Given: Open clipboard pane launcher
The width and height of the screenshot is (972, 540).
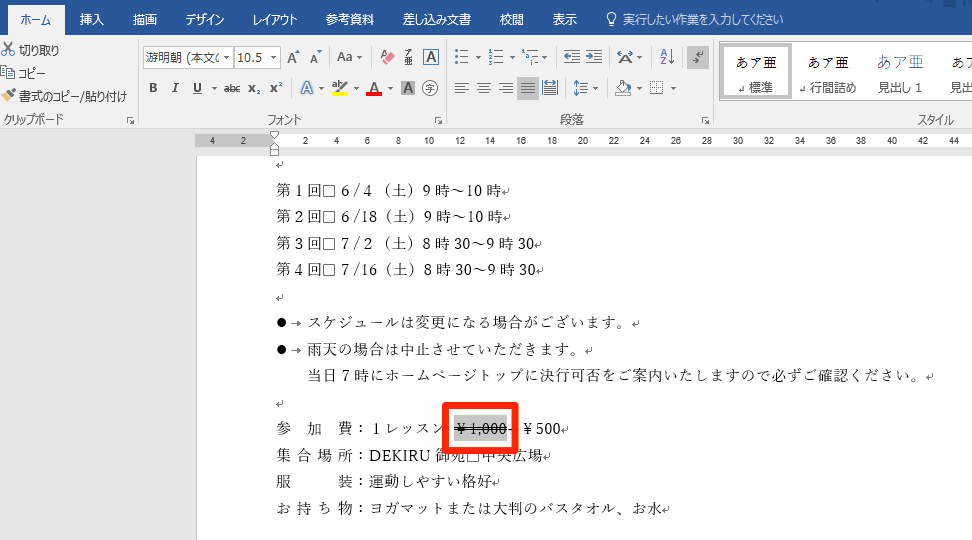Looking at the screenshot, I should 130,121.
